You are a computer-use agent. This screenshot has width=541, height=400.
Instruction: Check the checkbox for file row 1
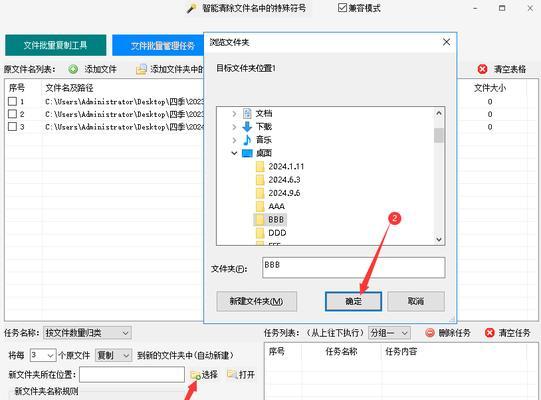(12, 101)
